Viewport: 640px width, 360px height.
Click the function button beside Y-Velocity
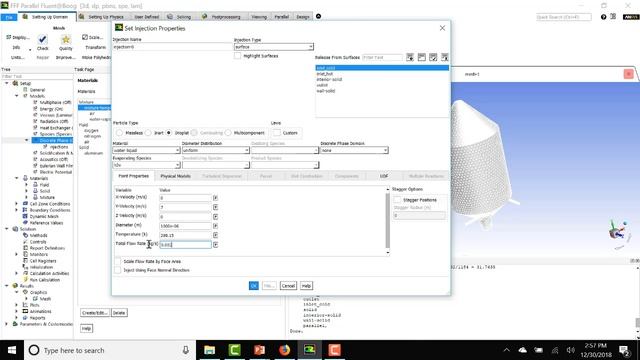pos(216,207)
